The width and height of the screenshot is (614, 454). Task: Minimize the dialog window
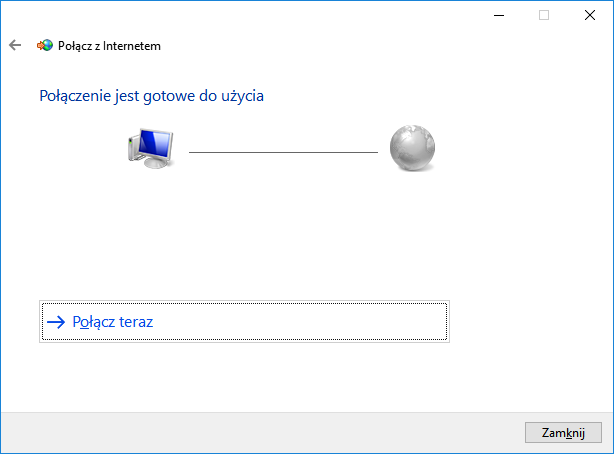[x=498, y=15]
